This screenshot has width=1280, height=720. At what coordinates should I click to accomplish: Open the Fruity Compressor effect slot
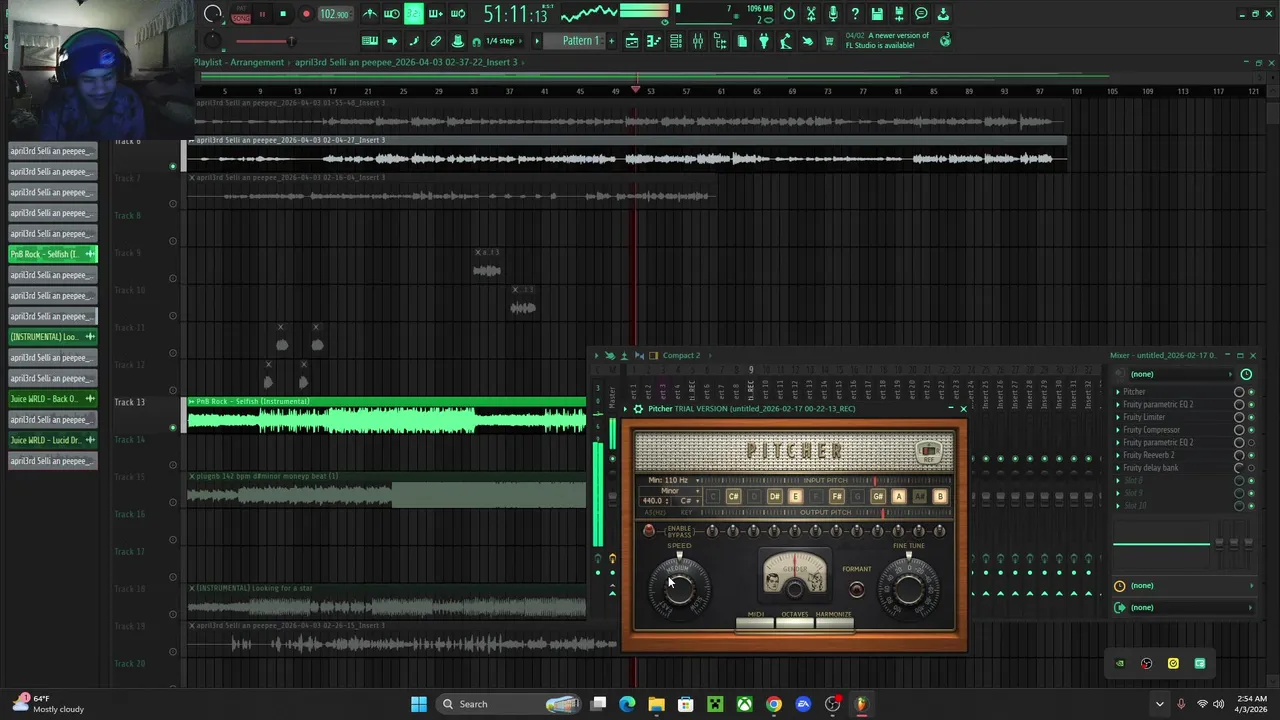coord(1151,430)
